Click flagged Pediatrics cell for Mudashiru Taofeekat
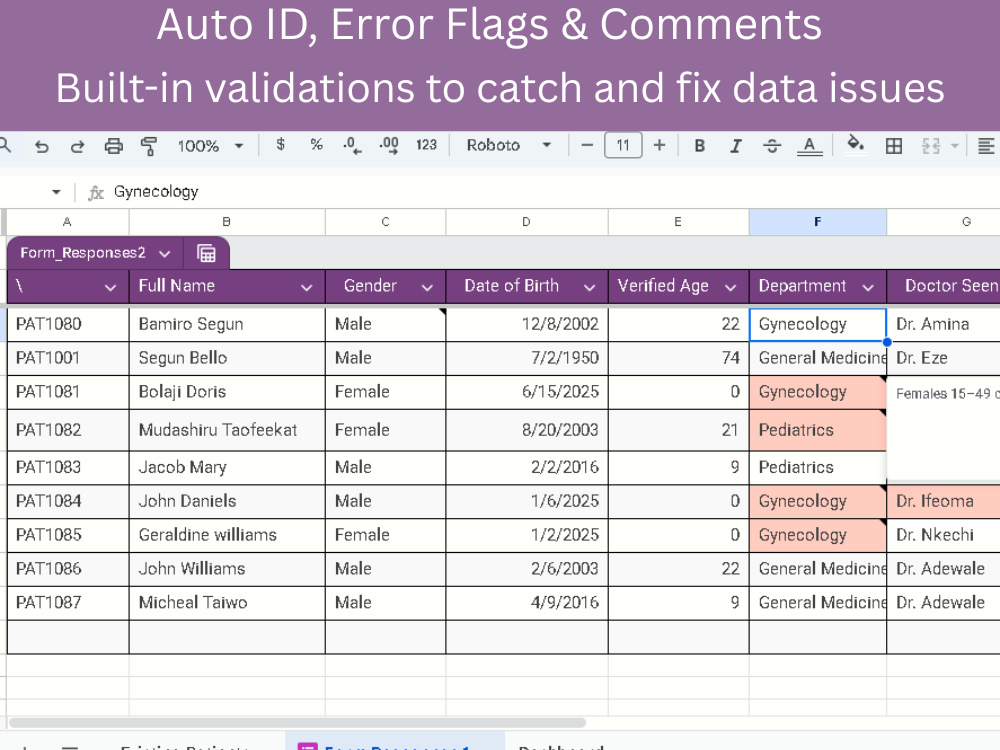 tap(818, 430)
